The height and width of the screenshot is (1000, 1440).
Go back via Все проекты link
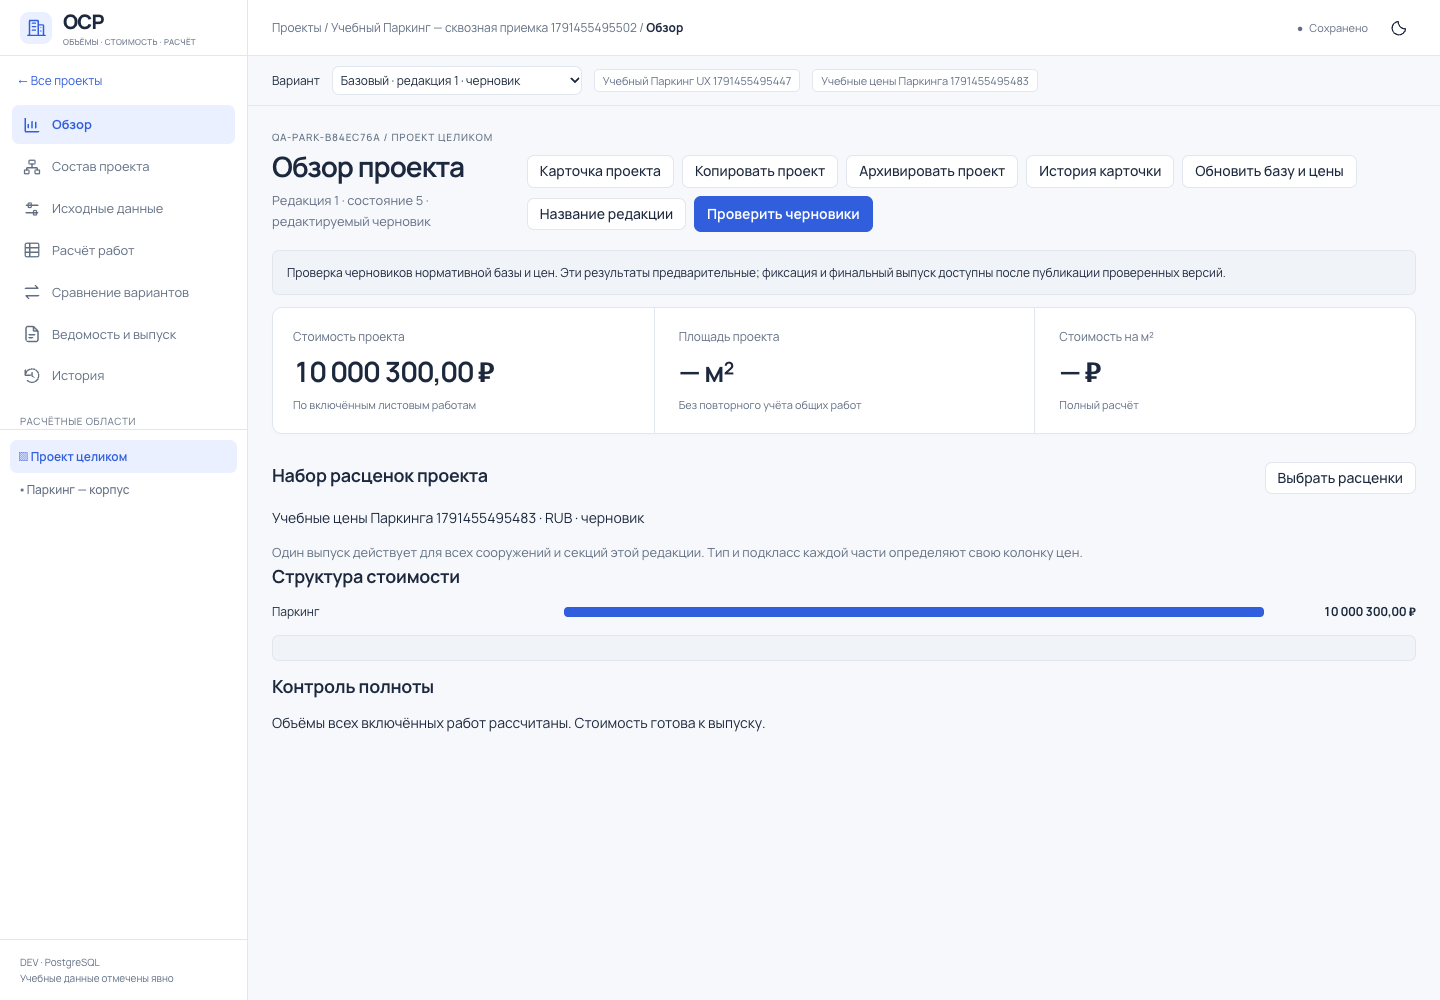pos(60,81)
